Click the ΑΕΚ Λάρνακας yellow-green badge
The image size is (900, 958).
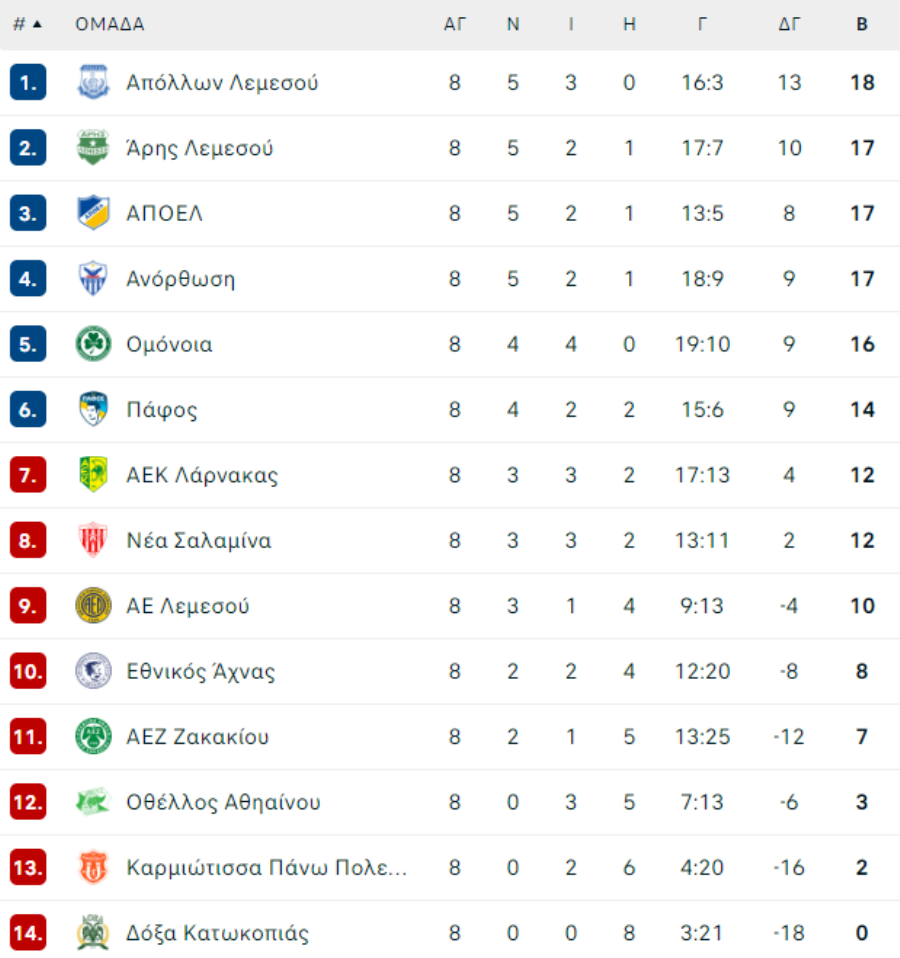93,474
